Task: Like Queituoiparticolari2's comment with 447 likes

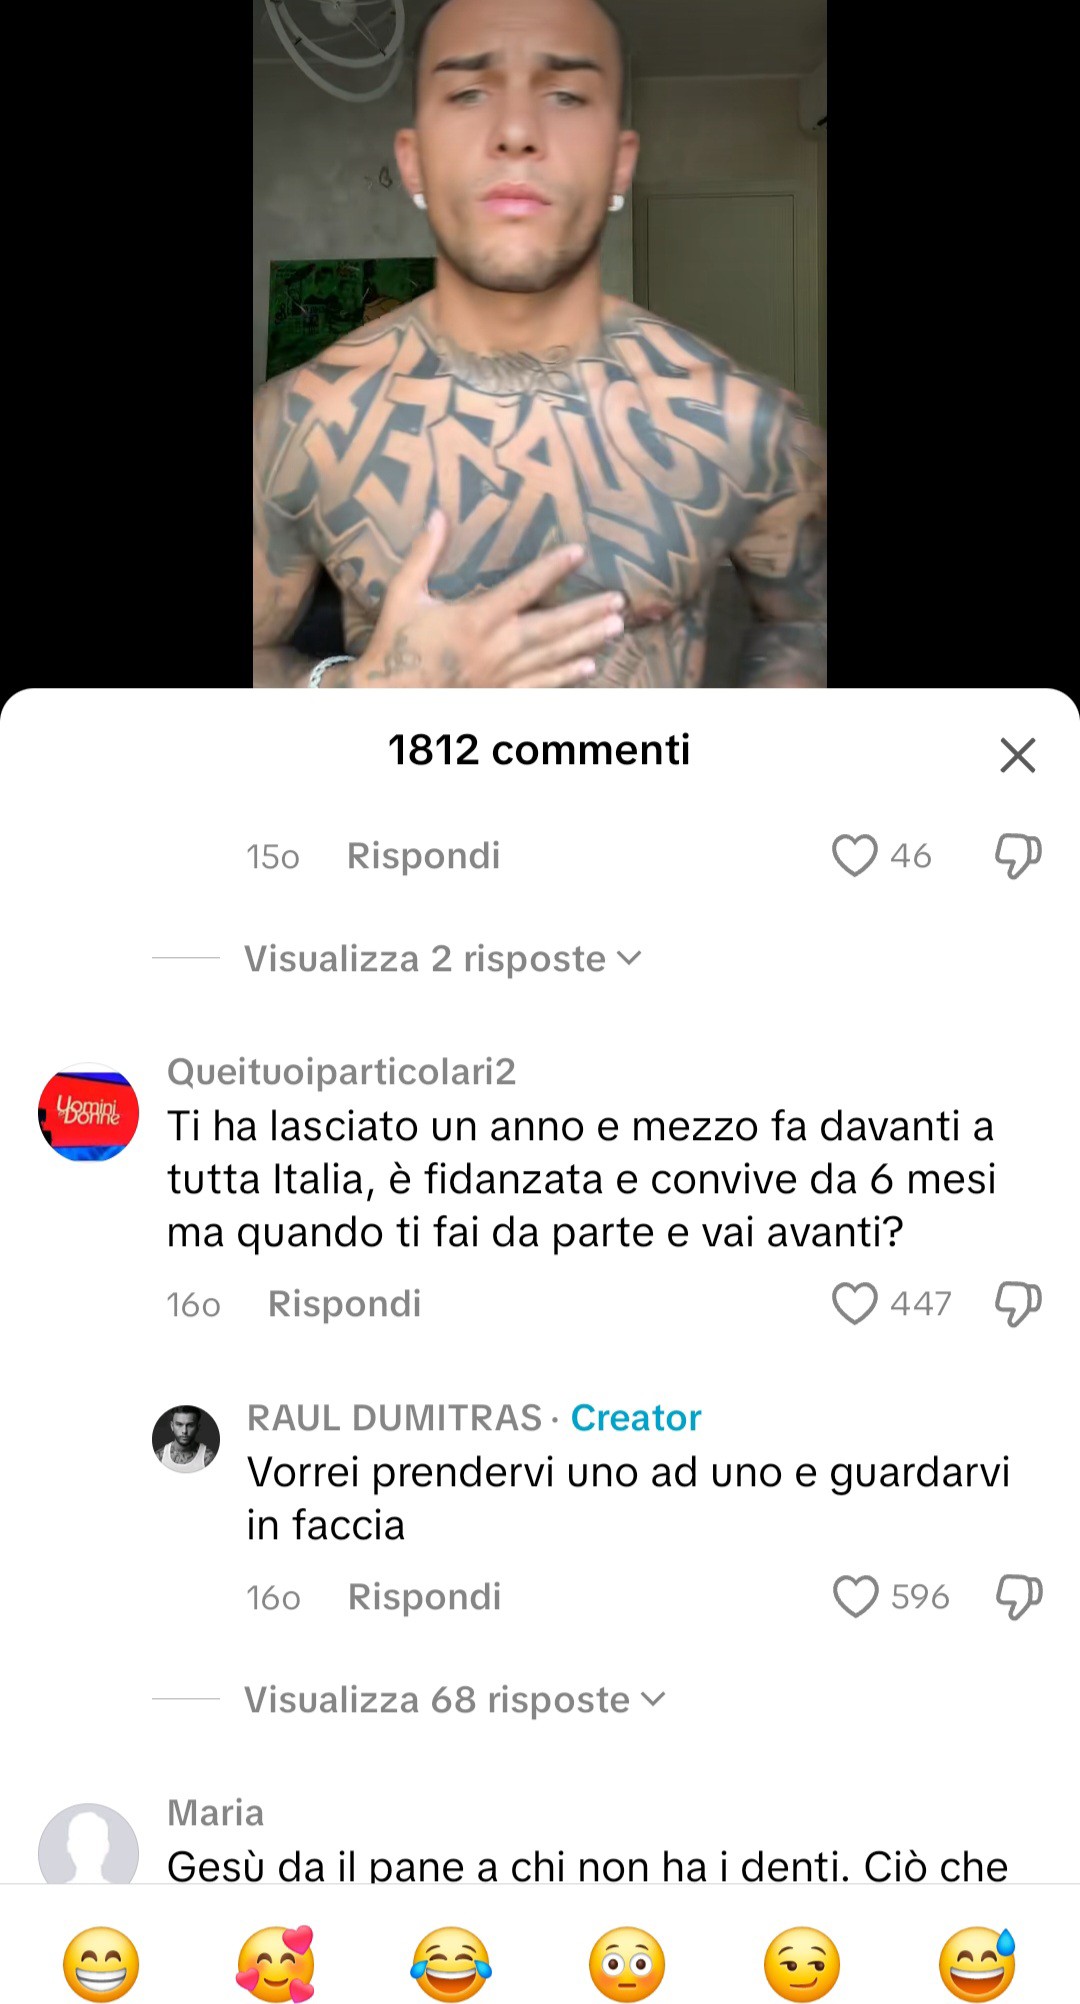Action: 855,1304
